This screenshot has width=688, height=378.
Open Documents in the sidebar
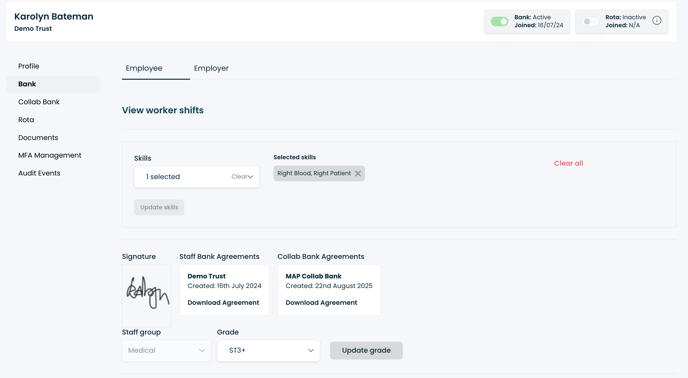click(38, 138)
